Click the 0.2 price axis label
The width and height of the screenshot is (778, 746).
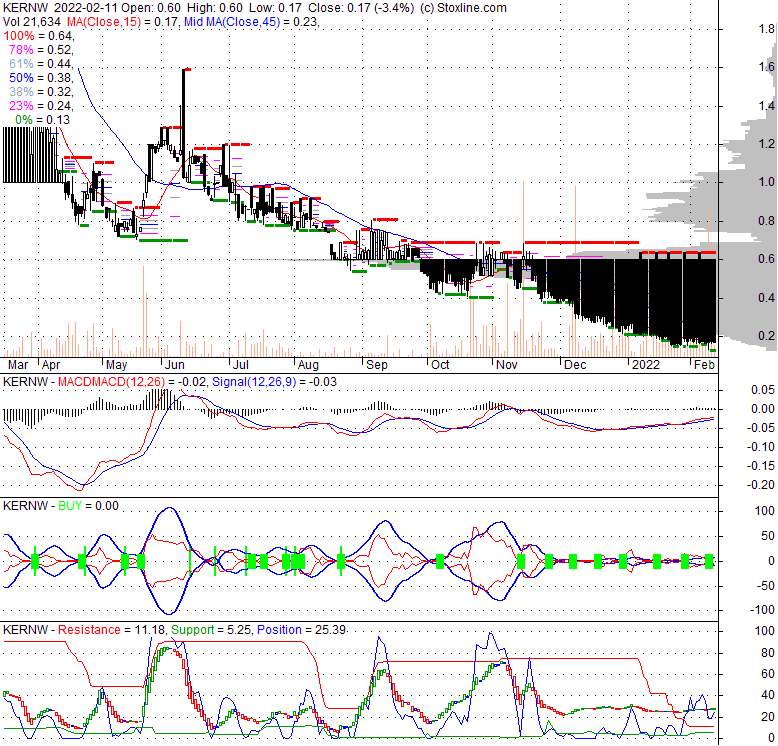[x=767, y=336]
